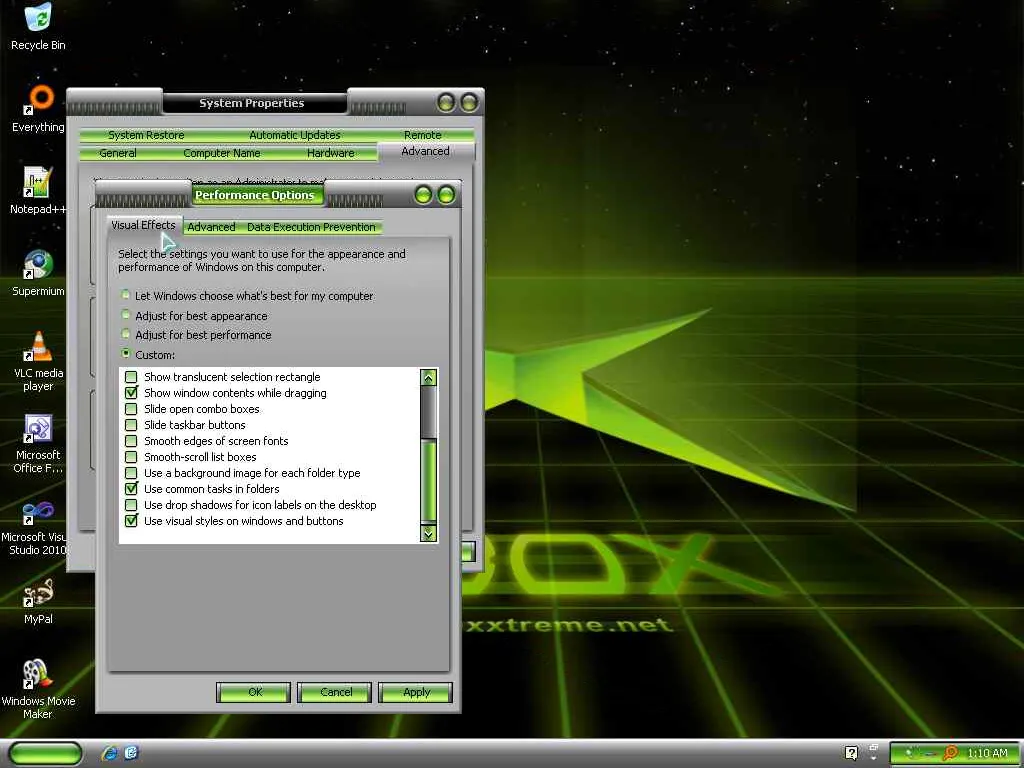Click the System Properties help title button
1024x768 pixels.
447,103
